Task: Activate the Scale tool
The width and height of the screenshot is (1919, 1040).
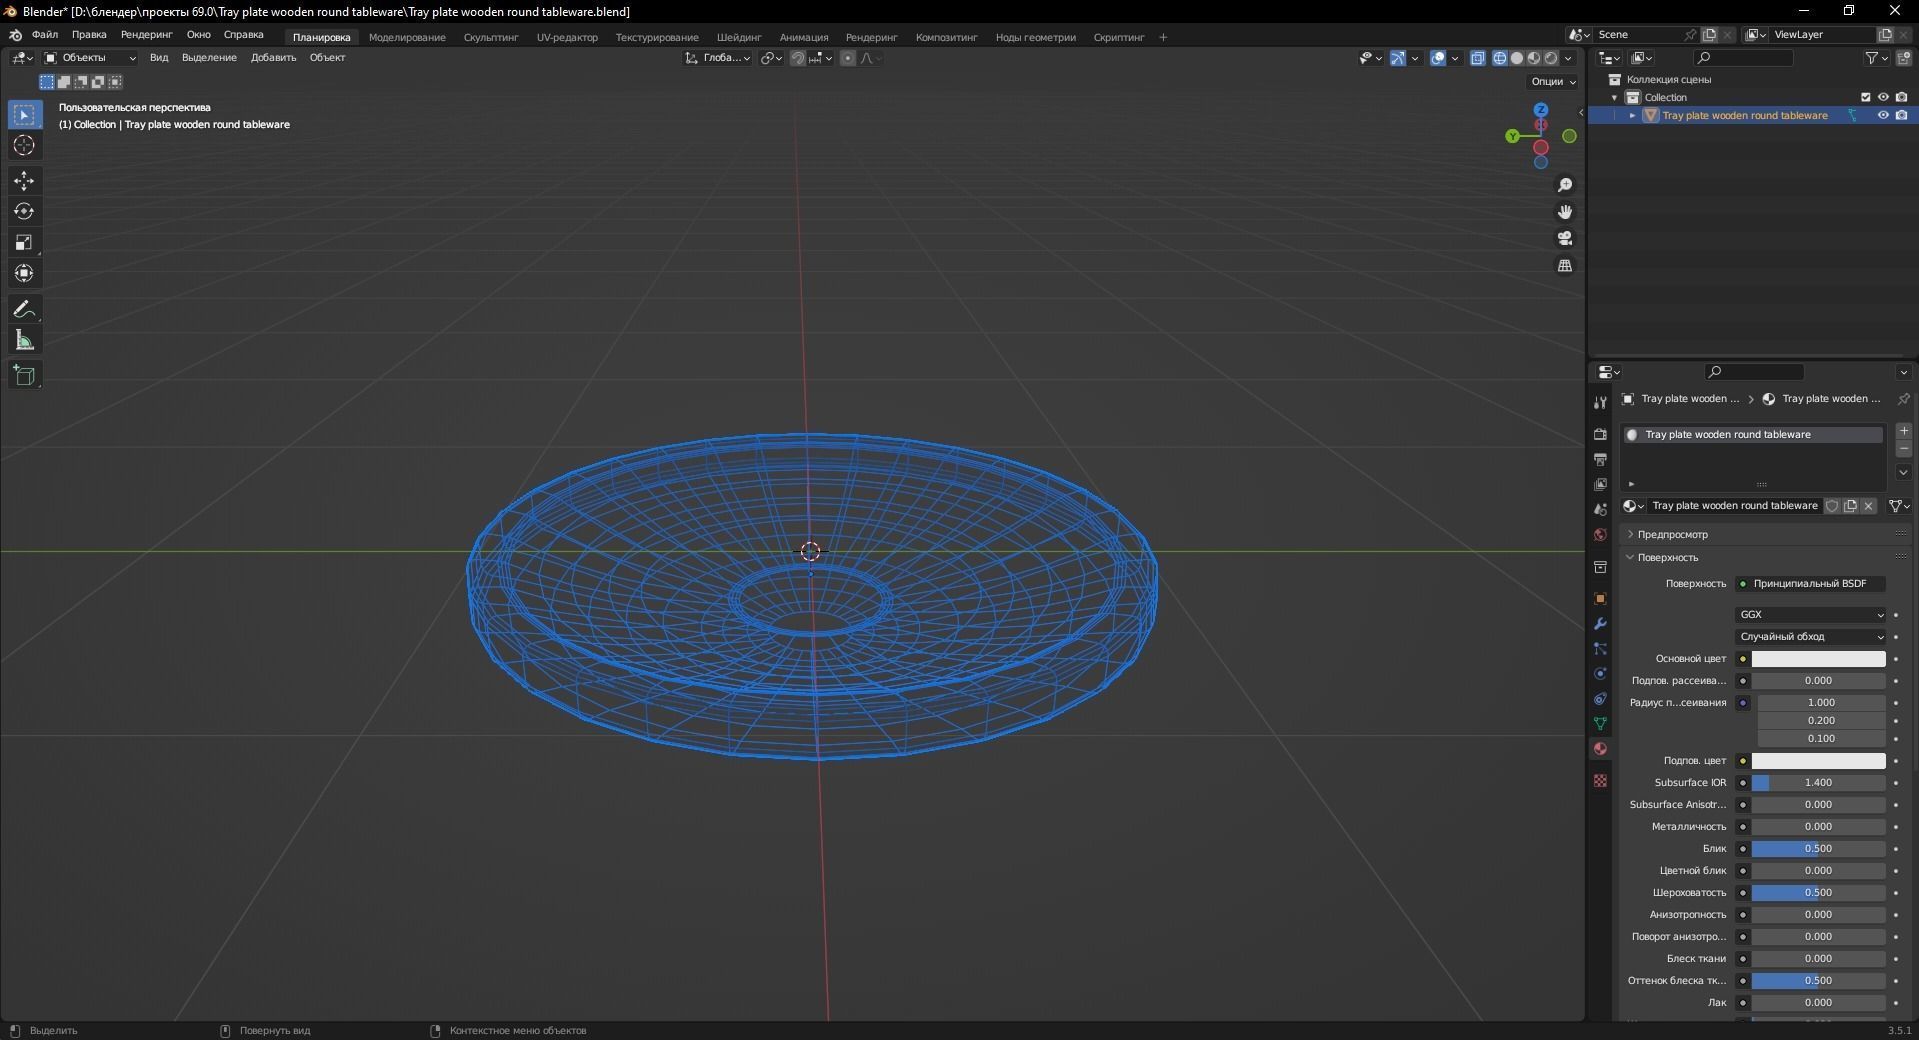Action: [24, 243]
